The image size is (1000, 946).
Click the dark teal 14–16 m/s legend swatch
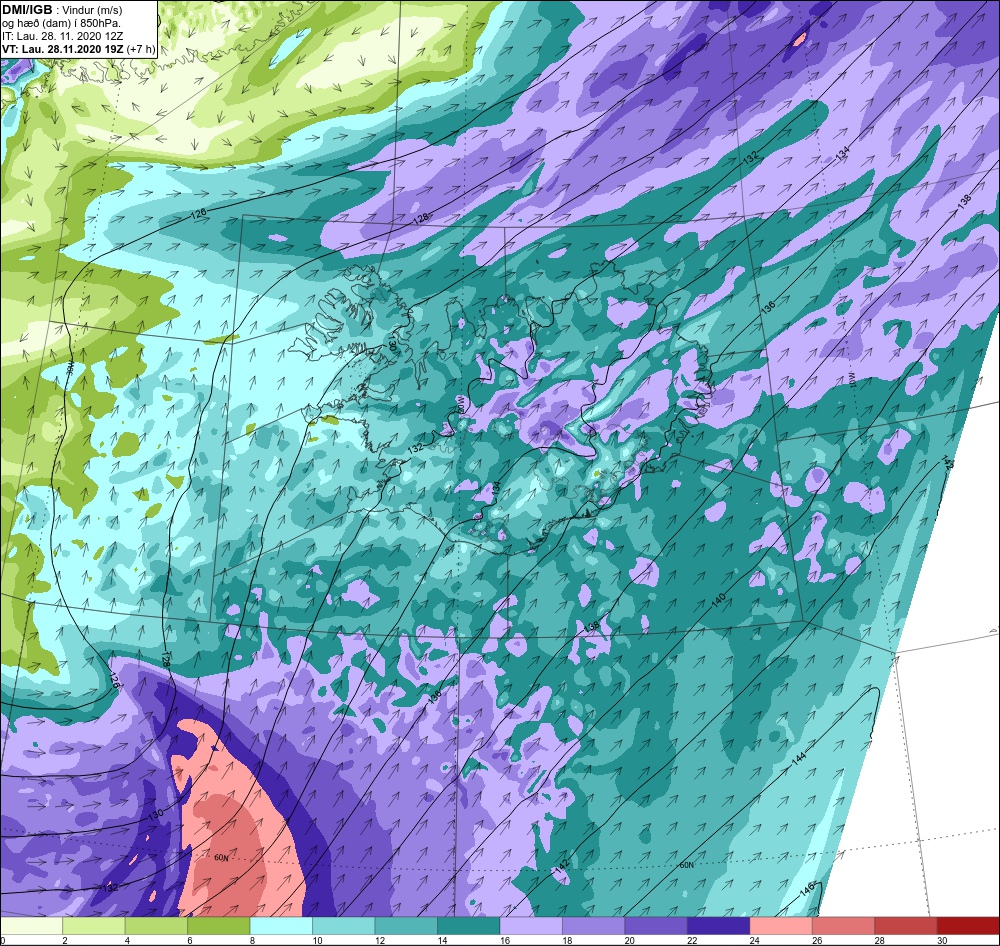tap(469, 926)
